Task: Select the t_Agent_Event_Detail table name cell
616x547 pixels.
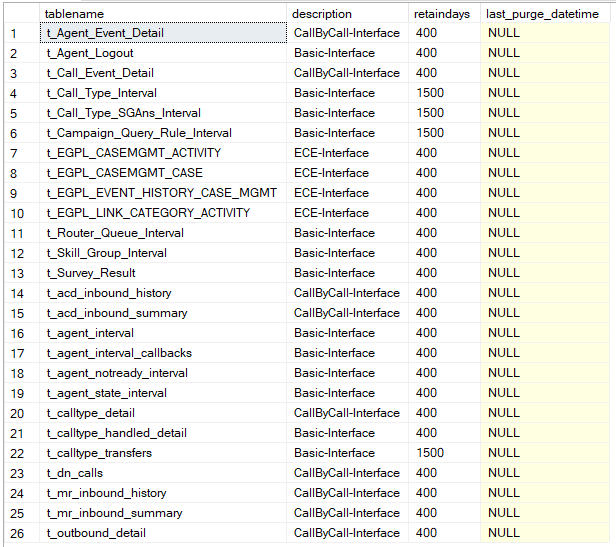Action: pyautogui.click(x=163, y=33)
